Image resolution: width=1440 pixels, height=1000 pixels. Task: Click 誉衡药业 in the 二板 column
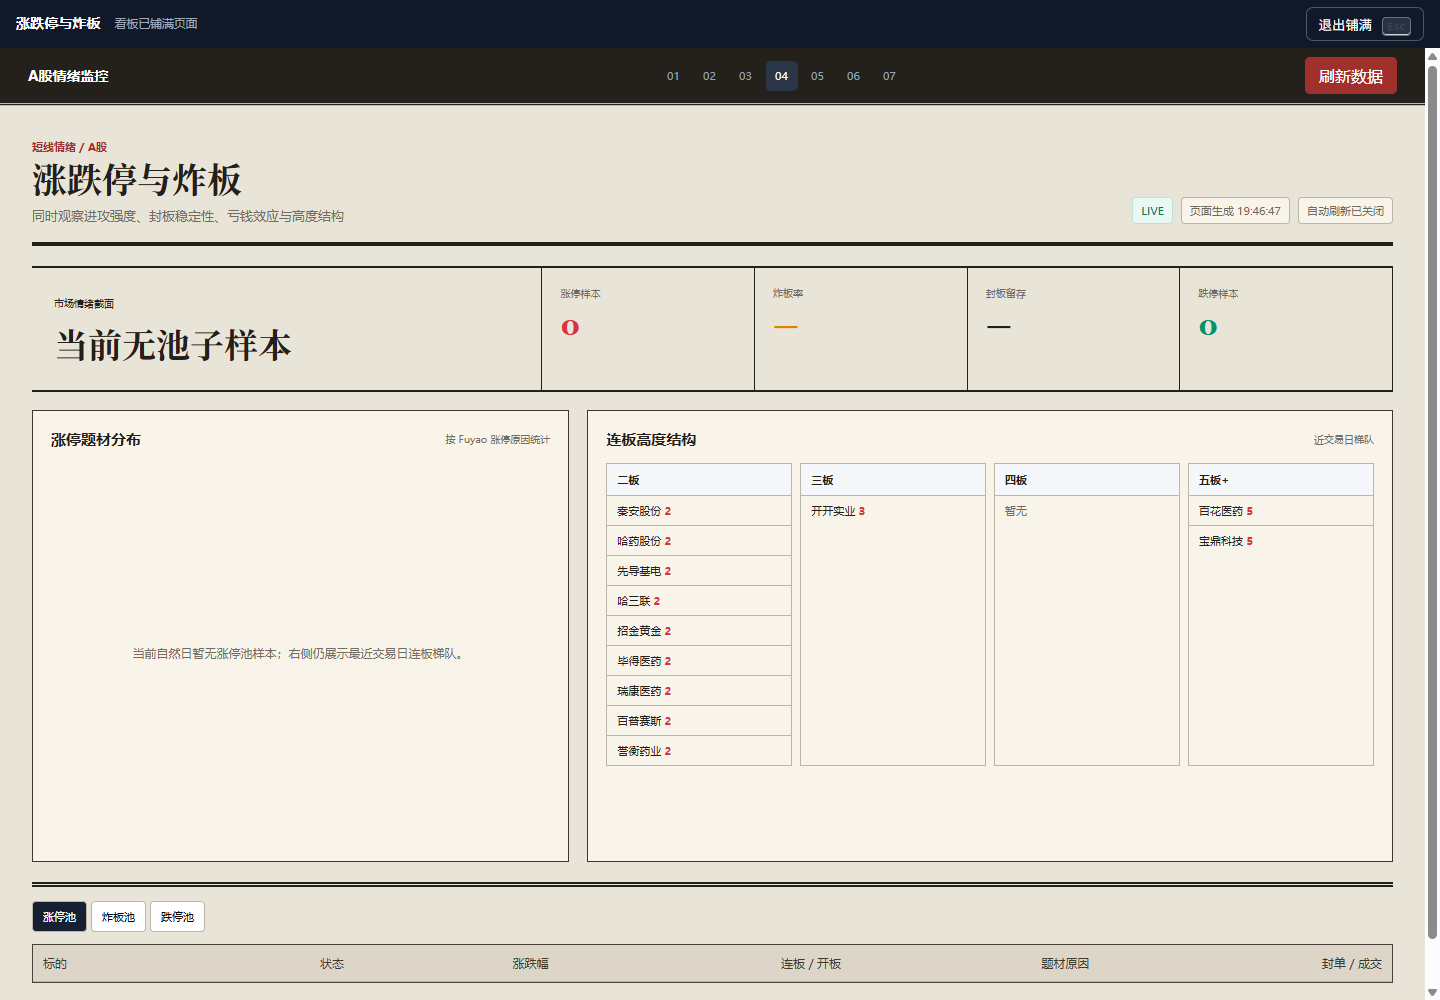699,751
